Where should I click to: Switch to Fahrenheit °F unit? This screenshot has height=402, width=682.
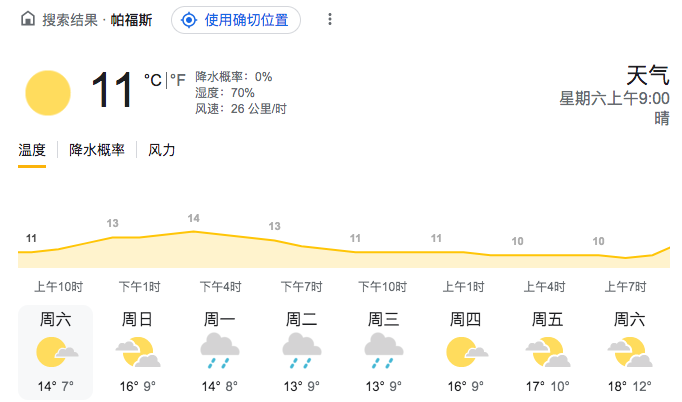coord(177,80)
